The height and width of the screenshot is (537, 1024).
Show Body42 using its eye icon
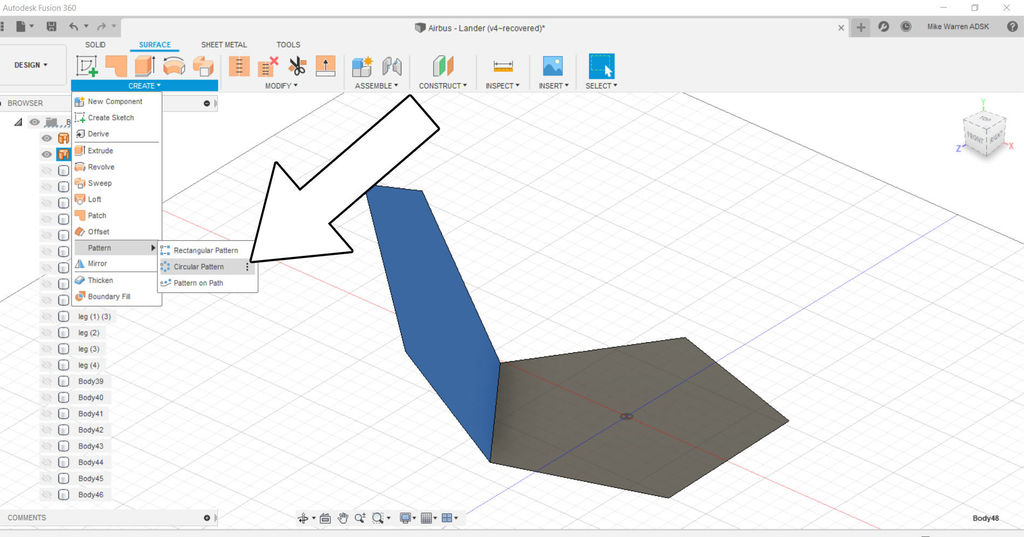[46, 430]
